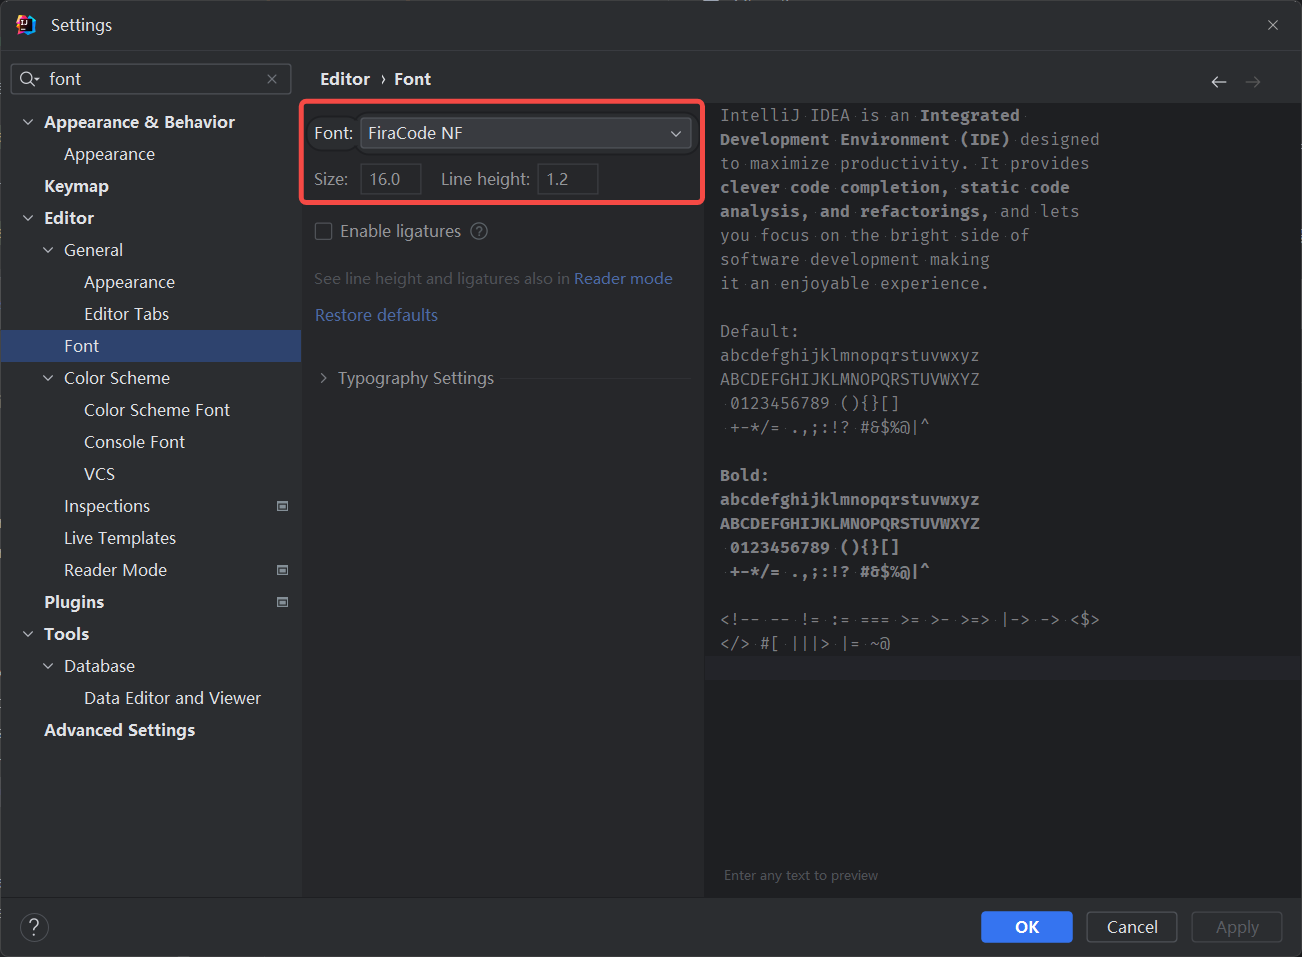This screenshot has width=1302, height=957.
Task: Click Cancel to discard changes
Action: click(x=1132, y=927)
